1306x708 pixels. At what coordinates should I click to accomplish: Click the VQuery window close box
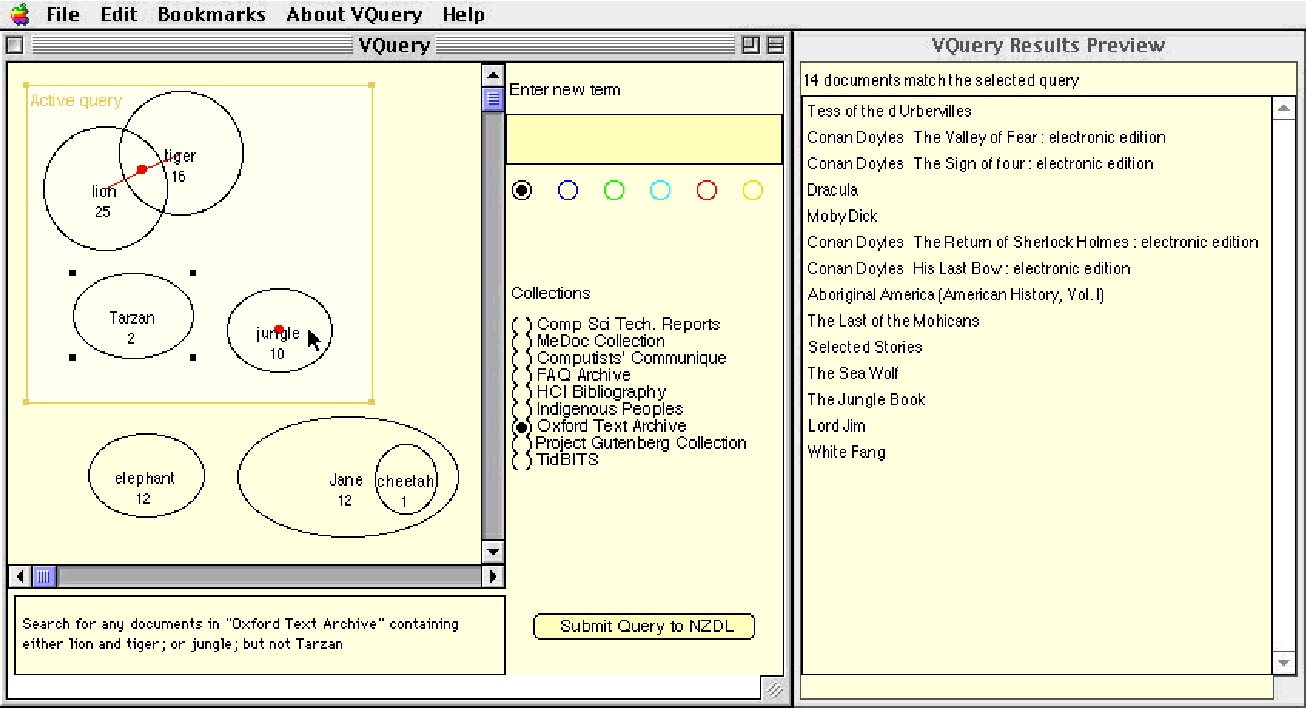point(14,45)
